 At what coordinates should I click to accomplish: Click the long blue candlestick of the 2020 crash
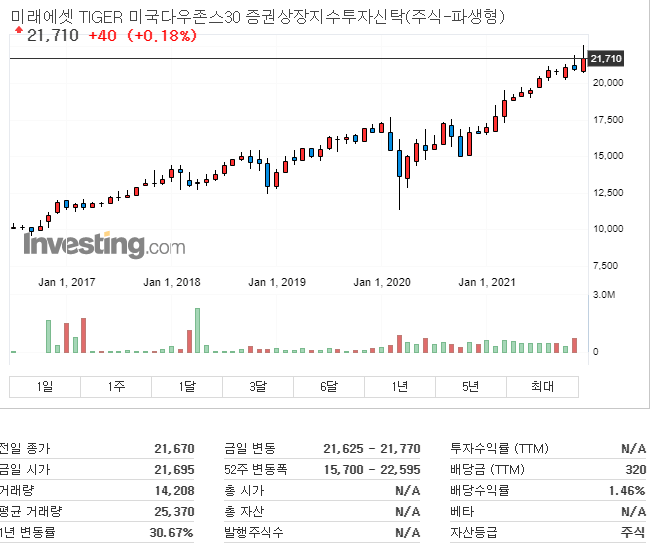pyautogui.click(x=399, y=163)
